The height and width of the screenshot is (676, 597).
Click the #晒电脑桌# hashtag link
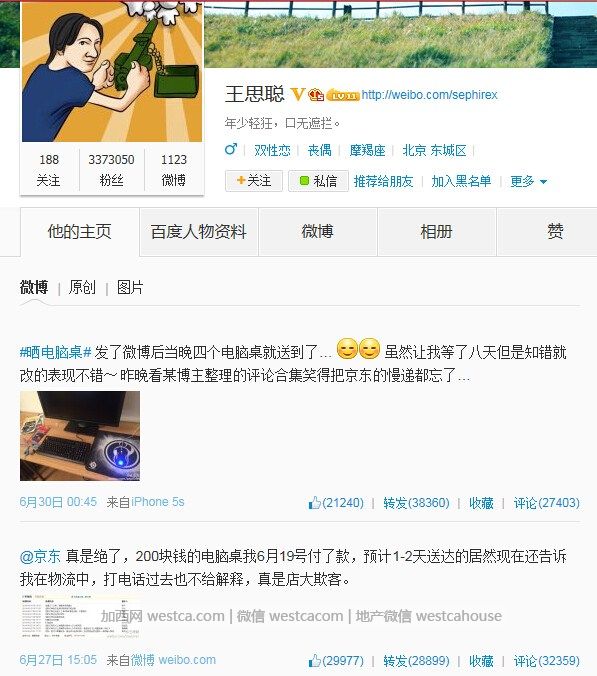(56, 352)
